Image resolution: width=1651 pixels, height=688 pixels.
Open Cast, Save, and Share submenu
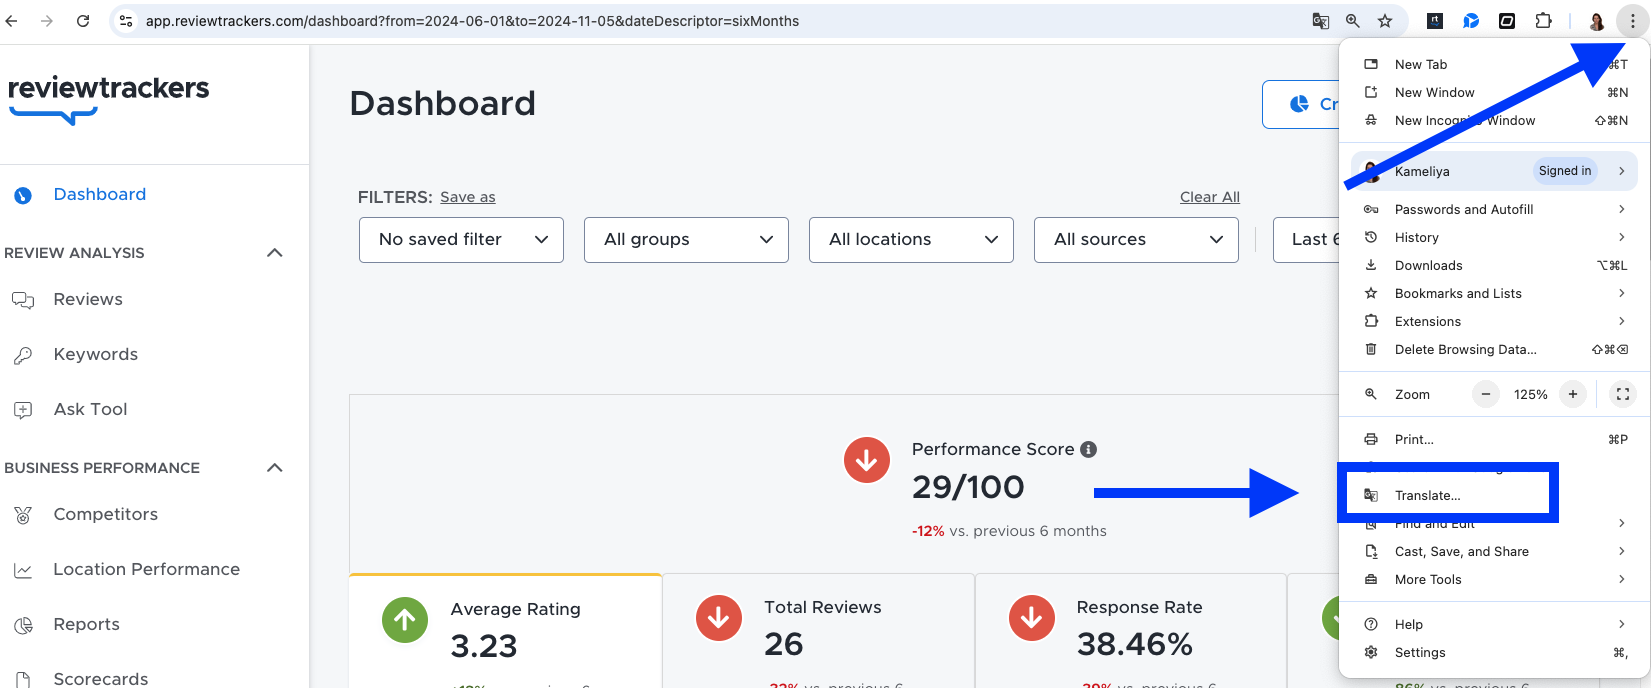tap(1495, 551)
